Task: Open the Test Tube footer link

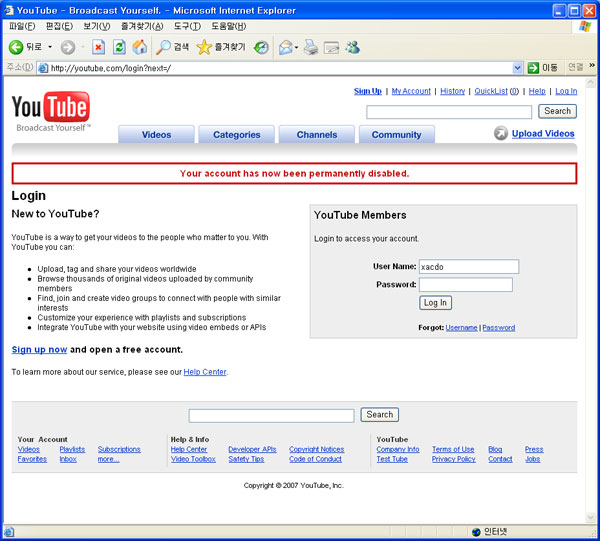Action: 392,459
